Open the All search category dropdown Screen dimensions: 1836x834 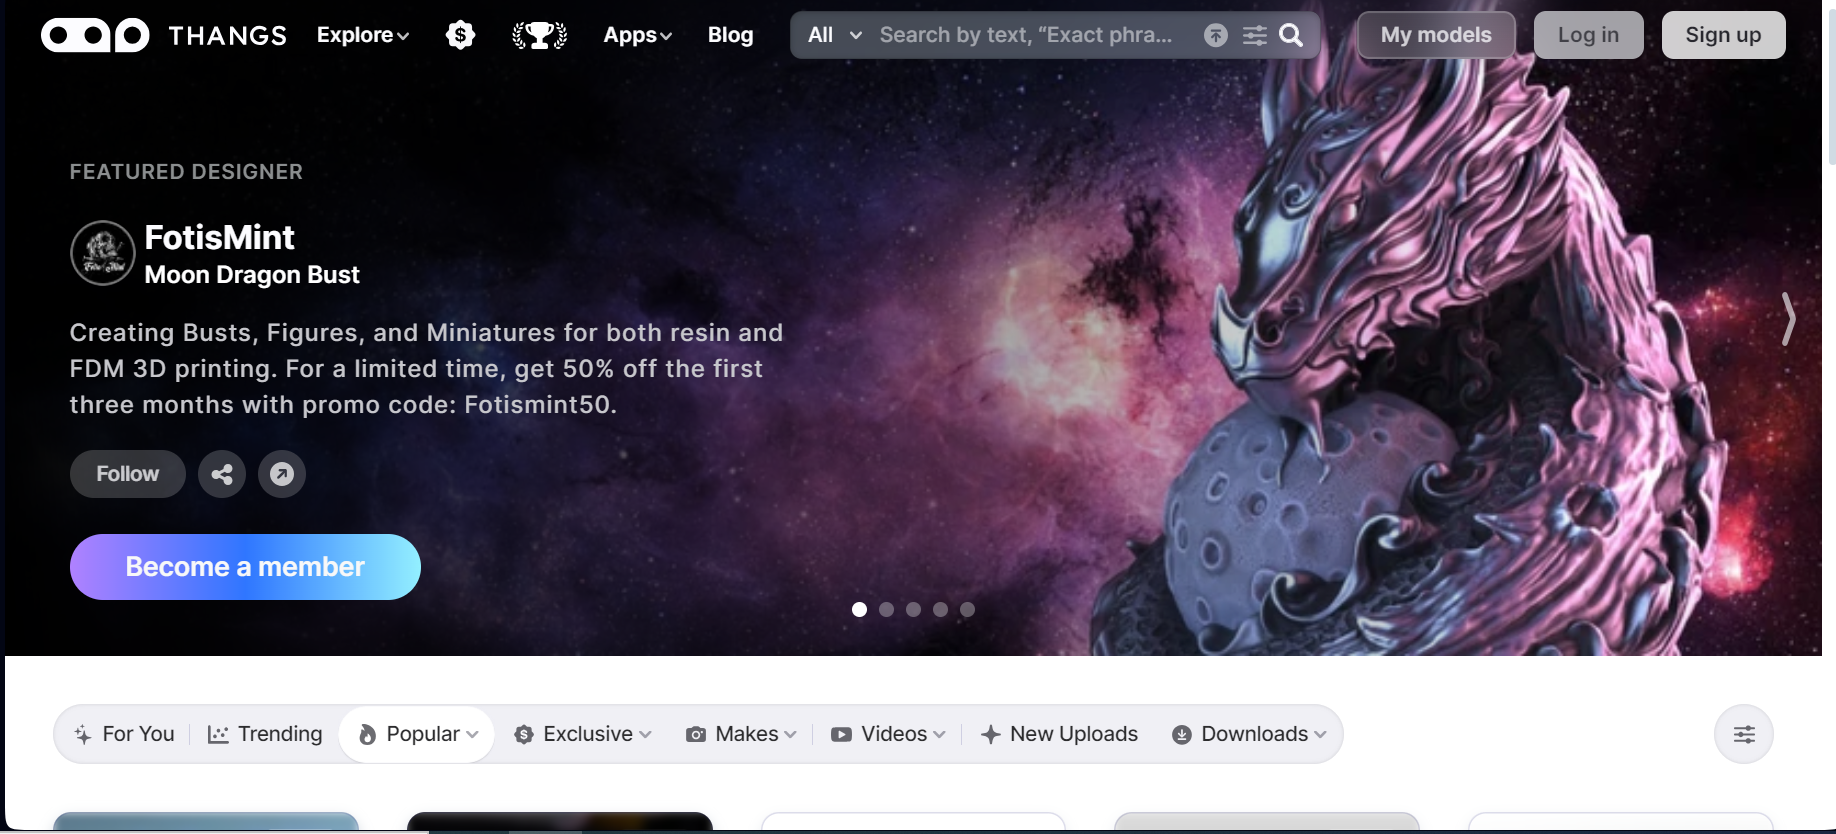tap(835, 35)
